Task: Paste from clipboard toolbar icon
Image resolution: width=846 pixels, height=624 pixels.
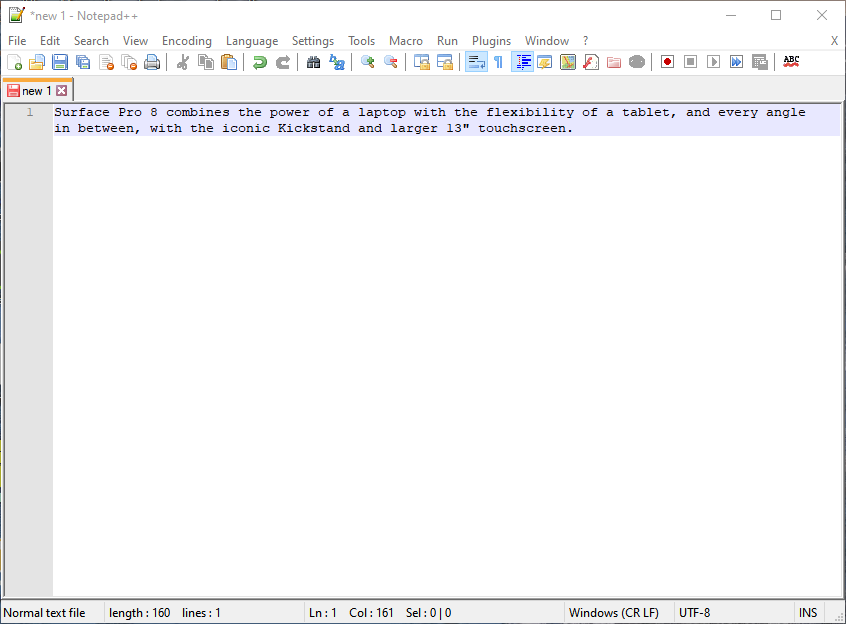Action: pyautogui.click(x=229, y=63)
